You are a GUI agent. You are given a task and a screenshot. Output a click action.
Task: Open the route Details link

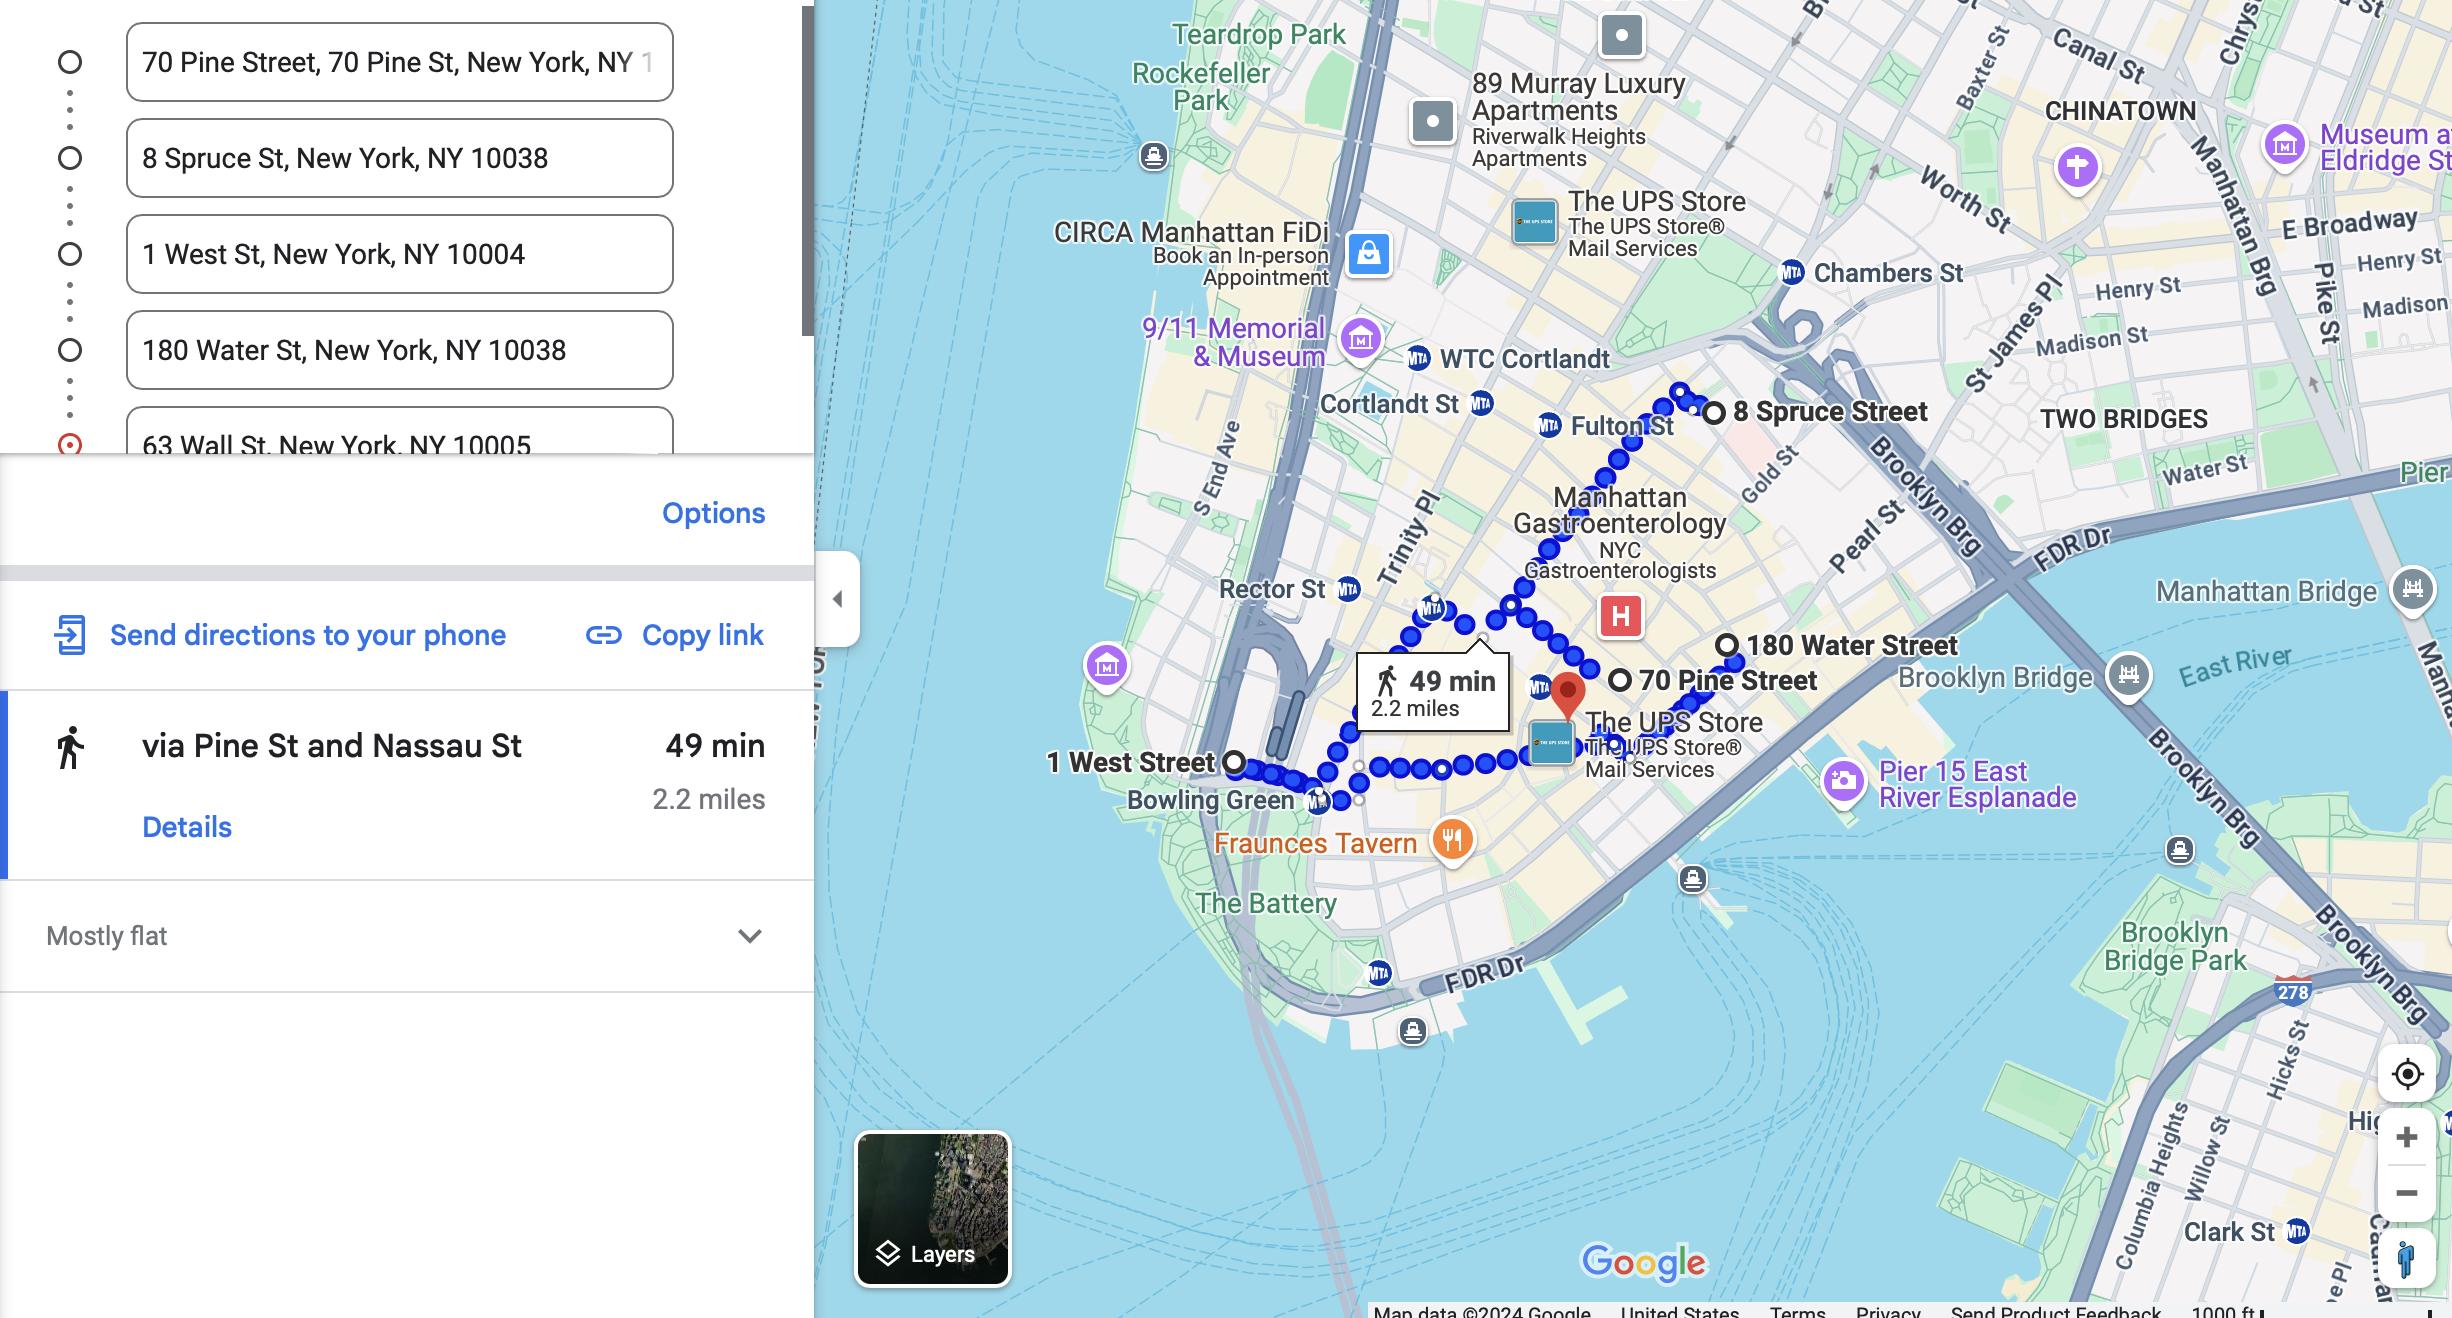187,827
